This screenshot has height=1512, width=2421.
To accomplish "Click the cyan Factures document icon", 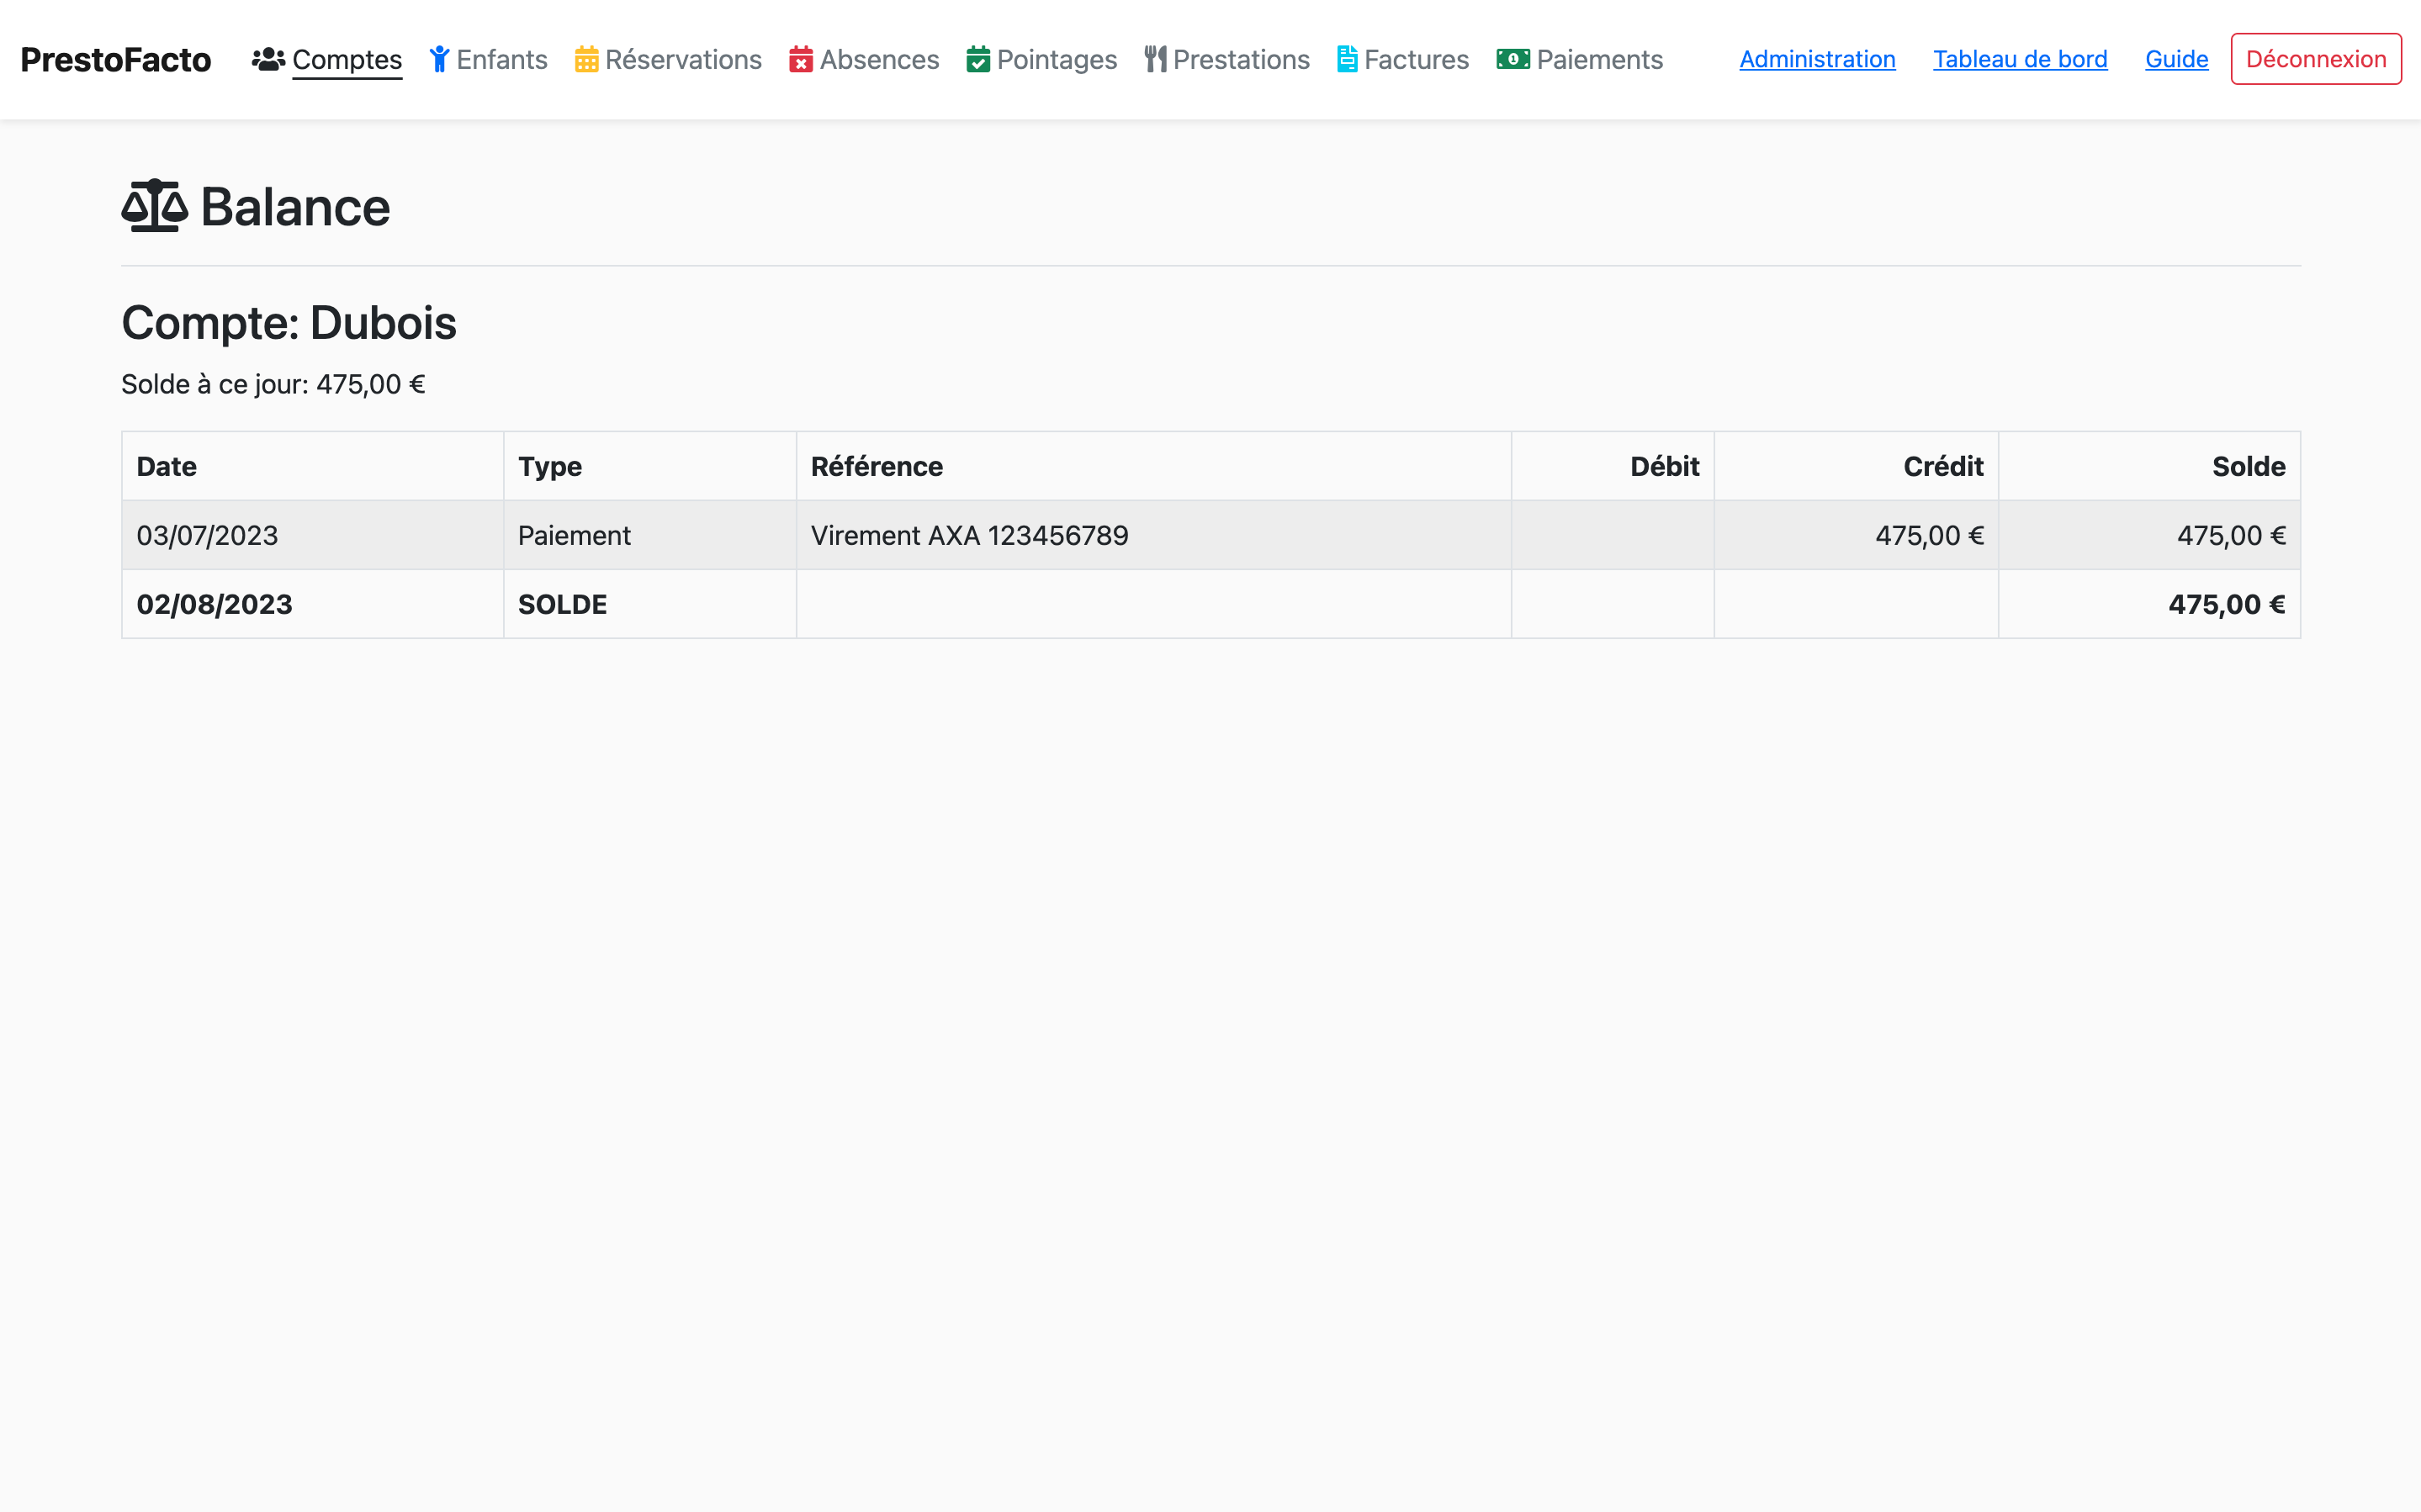I will pos(1347,59).
